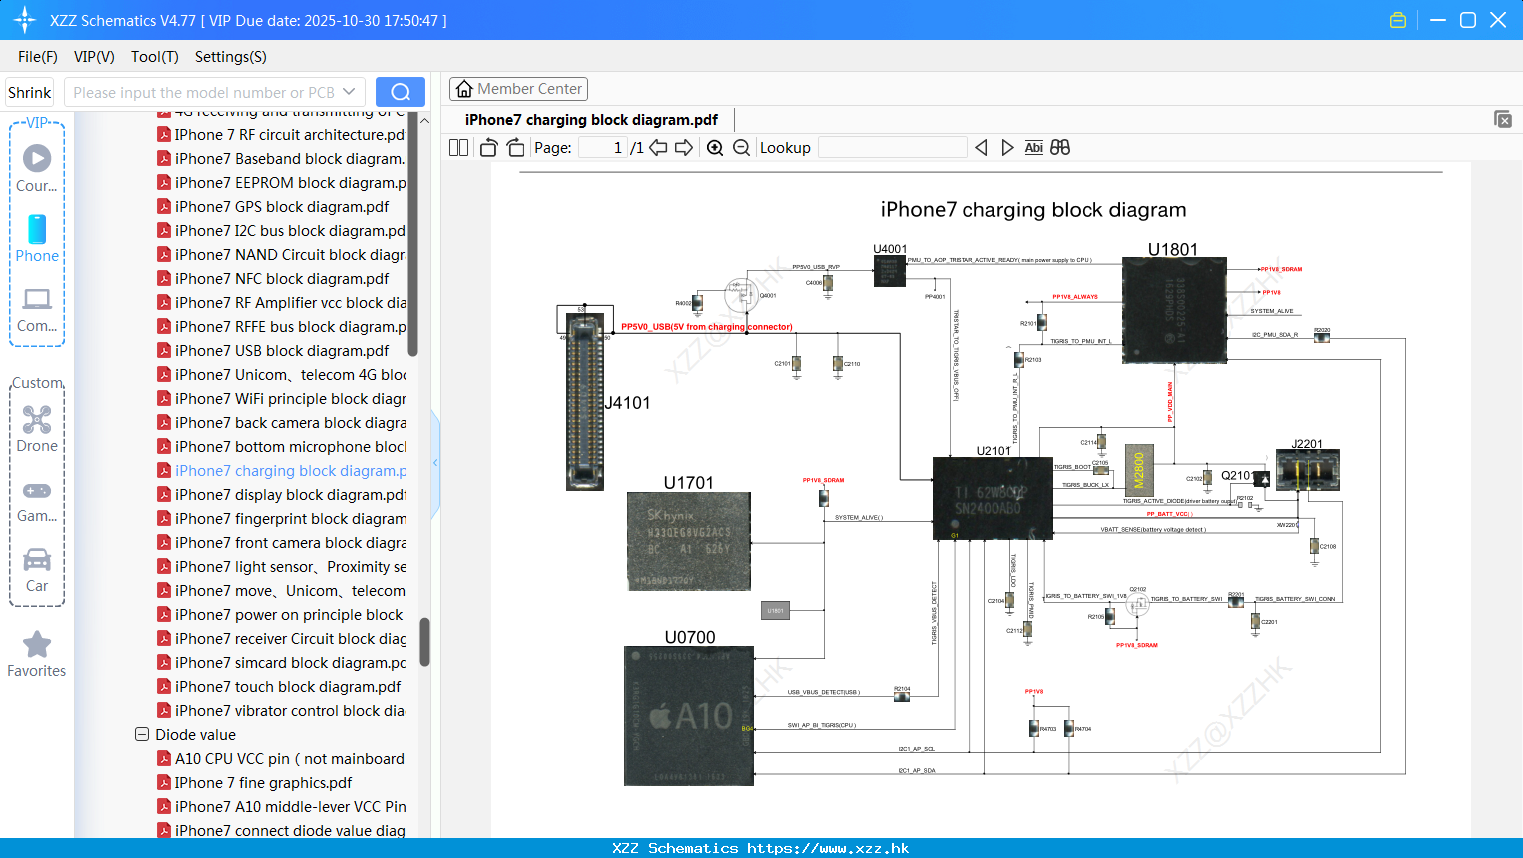
Task: Open iPhone7 Baseband block diagram
Action: pyautogui.click(x=290, y=159)
